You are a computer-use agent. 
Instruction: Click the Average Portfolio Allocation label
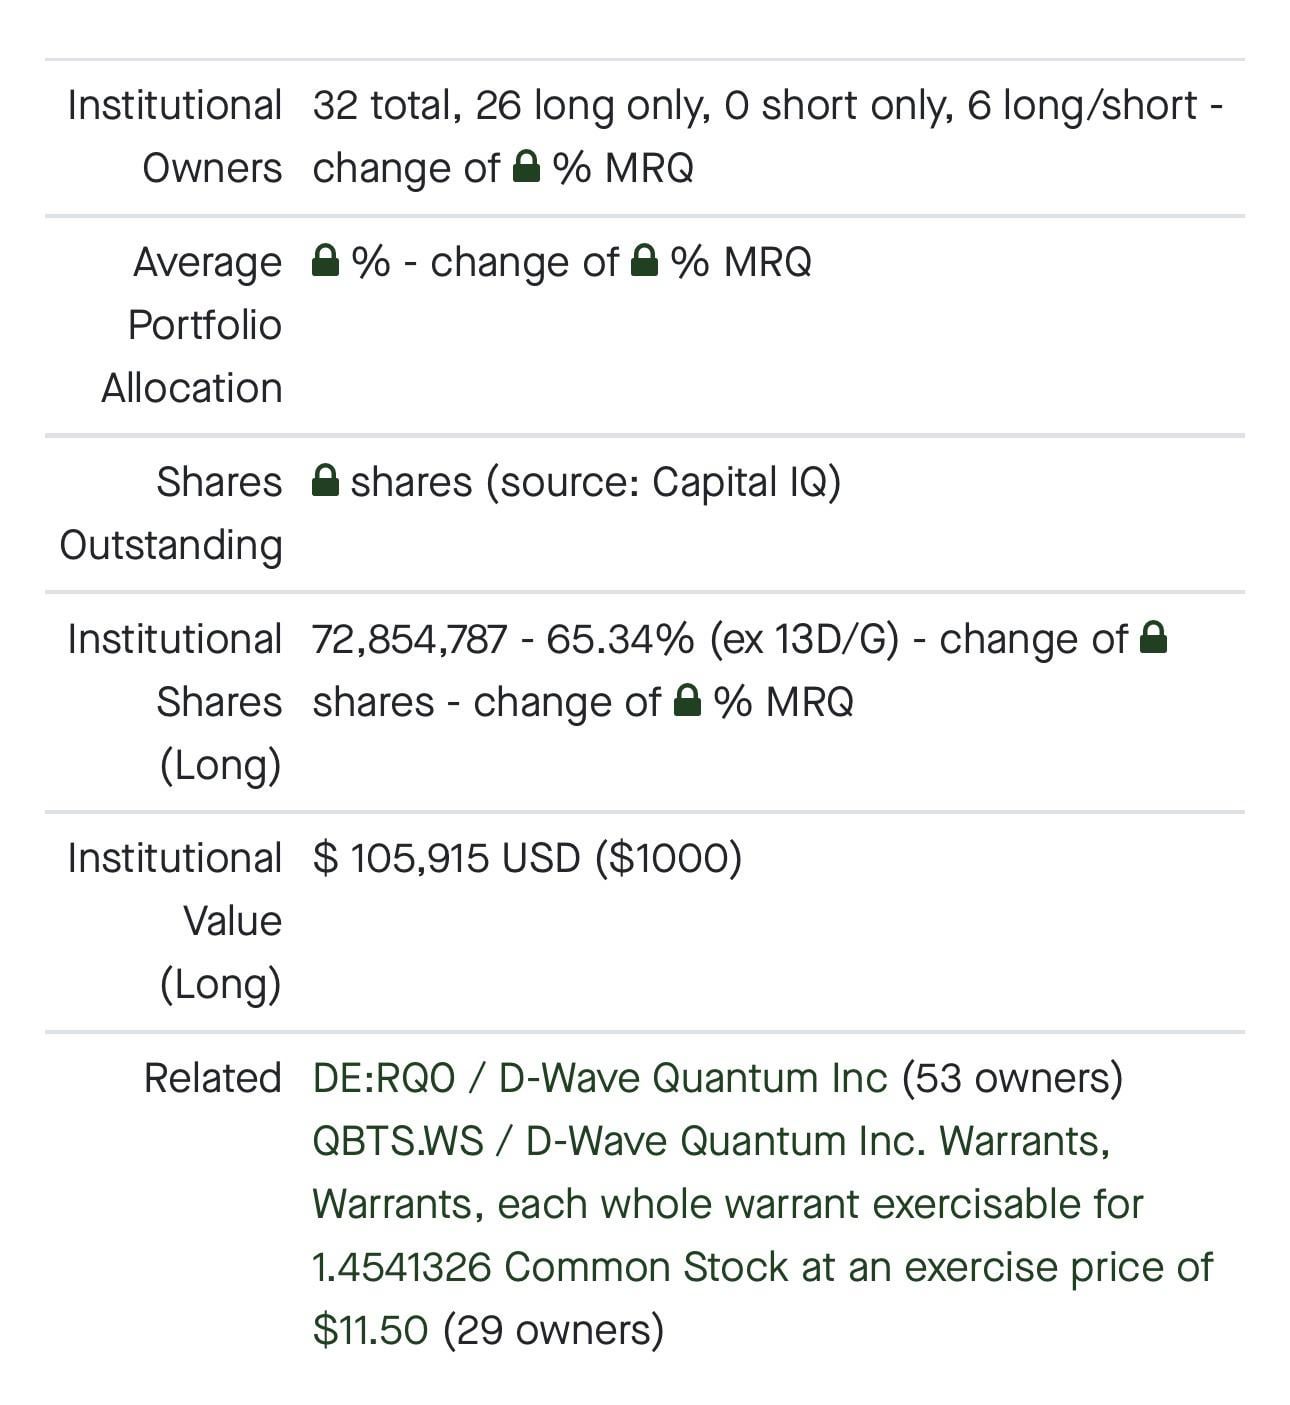[192, 325]
